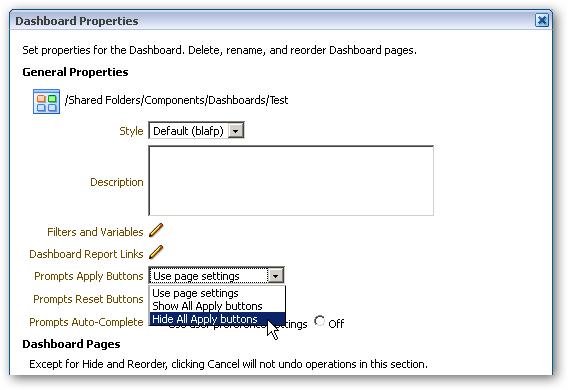This screenshot has height=390, width=568.
Task: Open the Style dropdown showing Default (blafp)
Action: (196, 130)
